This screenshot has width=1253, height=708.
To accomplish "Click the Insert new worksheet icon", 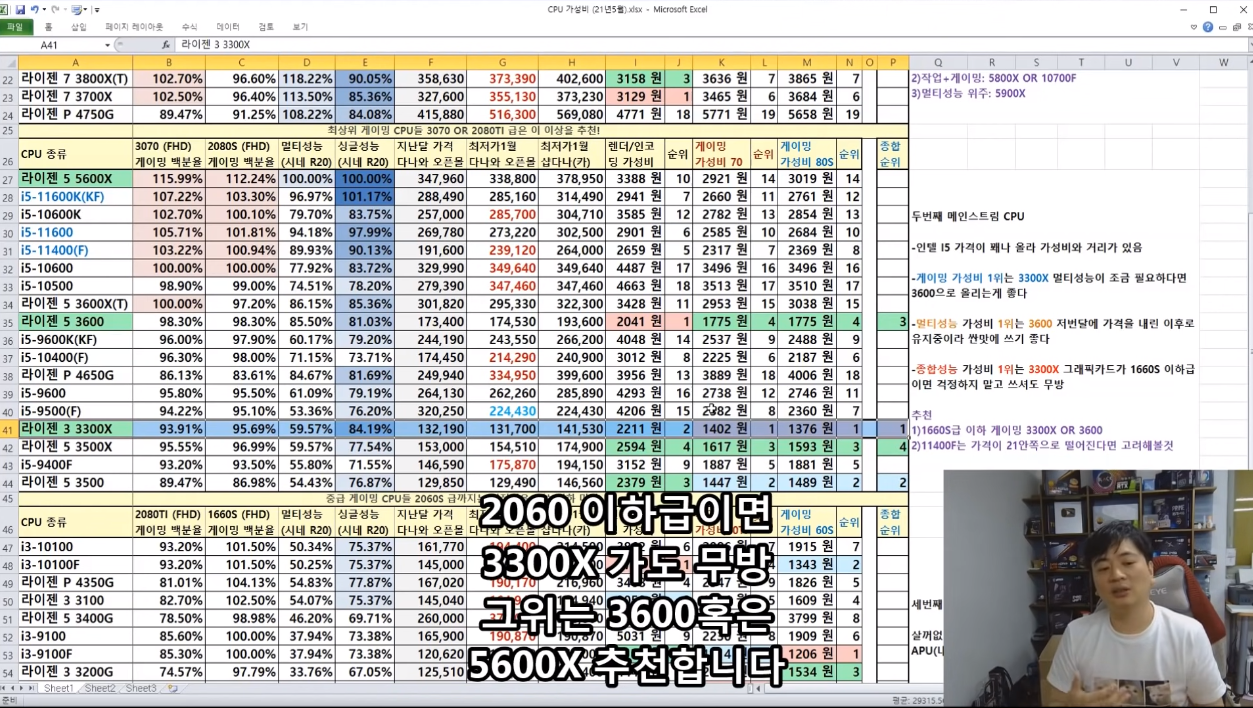I will pyautogui.click(x=173, y=689).
